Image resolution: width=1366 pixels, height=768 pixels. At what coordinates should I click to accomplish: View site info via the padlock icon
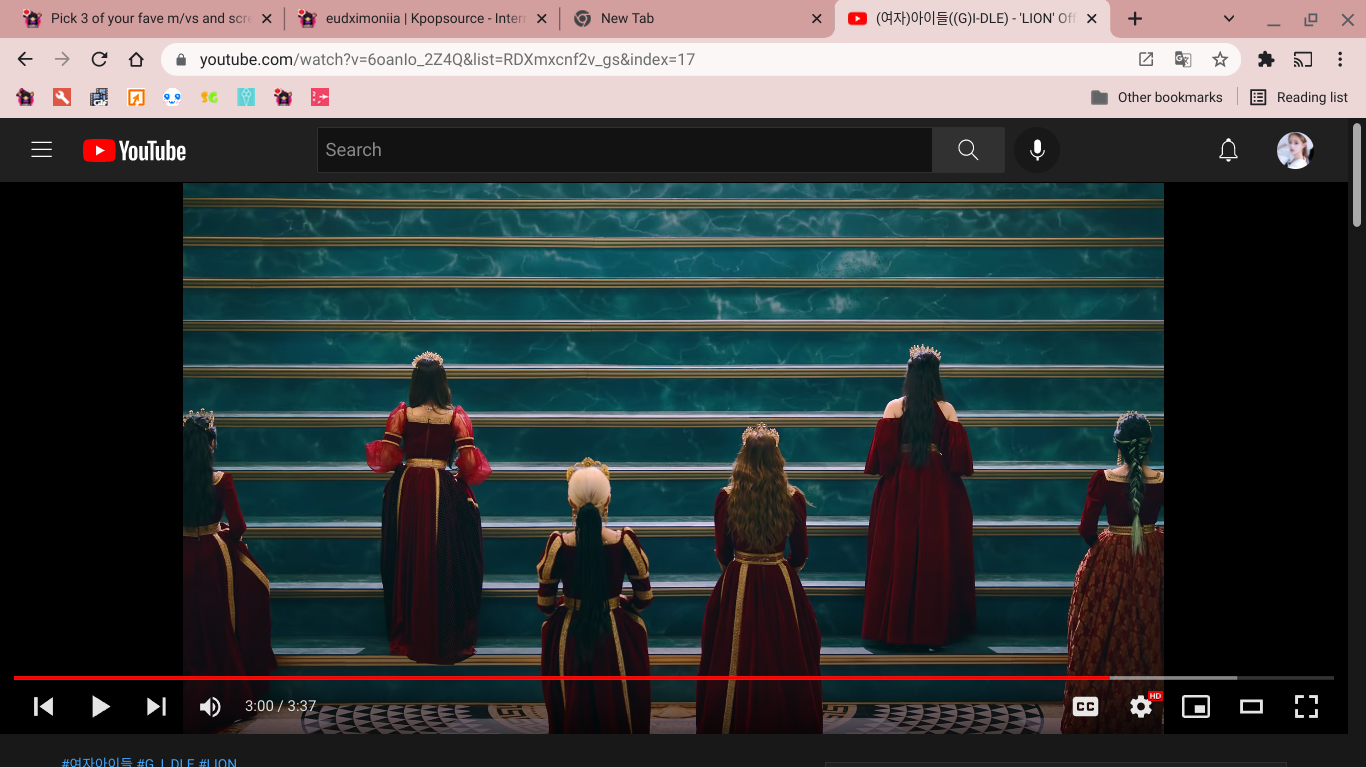(181, 60)
